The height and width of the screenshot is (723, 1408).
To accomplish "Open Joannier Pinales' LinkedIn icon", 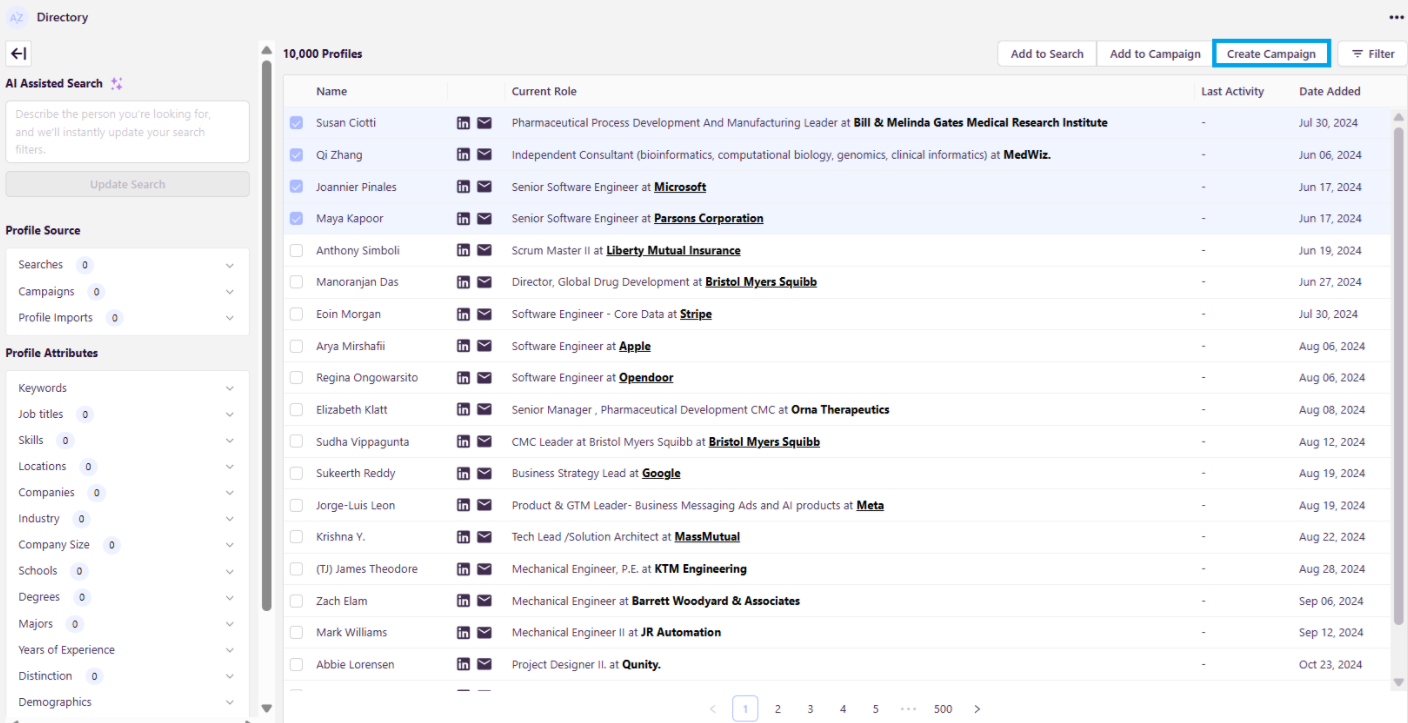I will point(463,187).
